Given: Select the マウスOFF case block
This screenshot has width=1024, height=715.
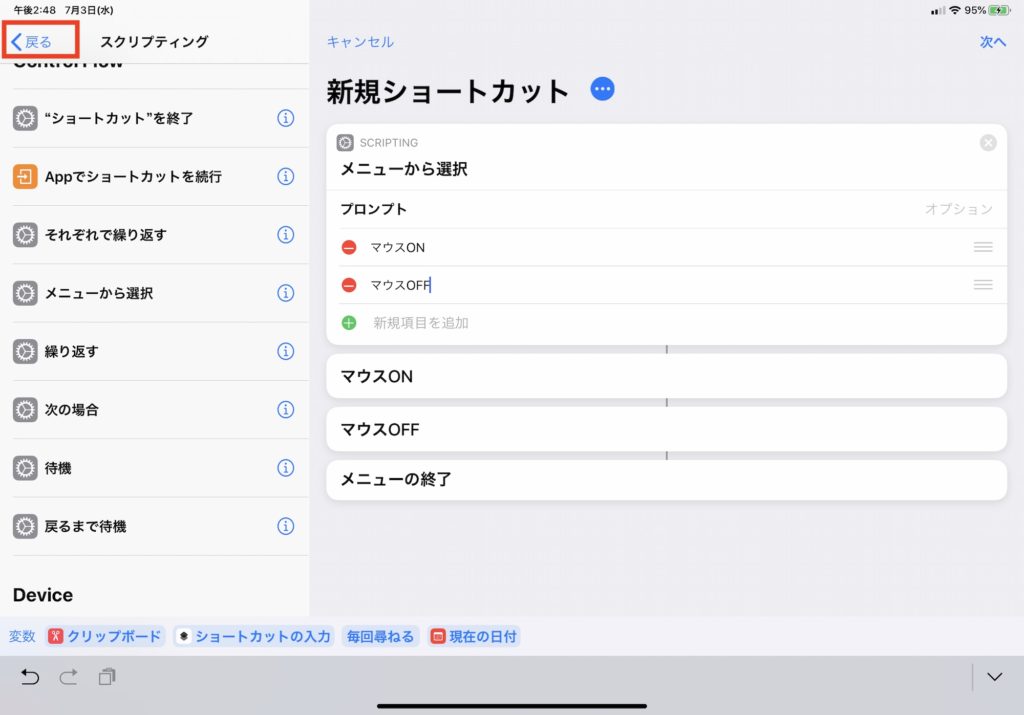Looking at the screenshot, I should point(666,429).
